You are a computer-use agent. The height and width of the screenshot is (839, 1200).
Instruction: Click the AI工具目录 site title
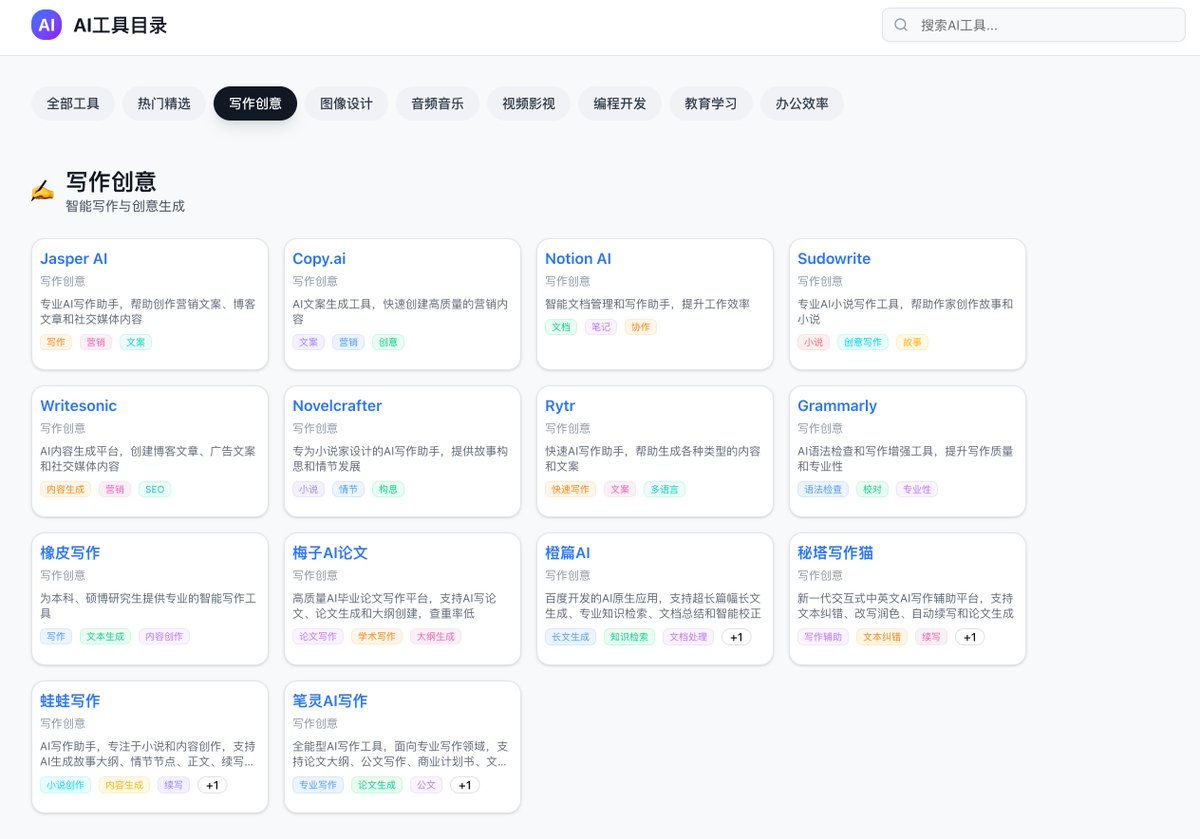(120, 25)
